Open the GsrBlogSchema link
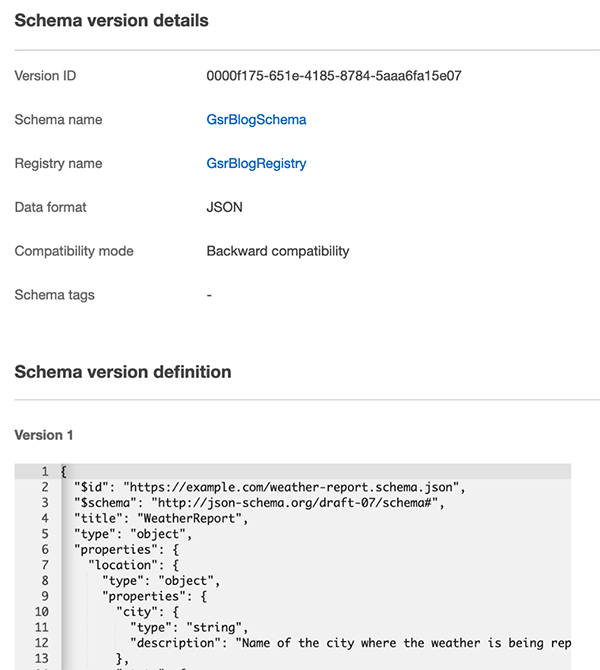Viewport: 600px width, 670px height. click(256, 120)
